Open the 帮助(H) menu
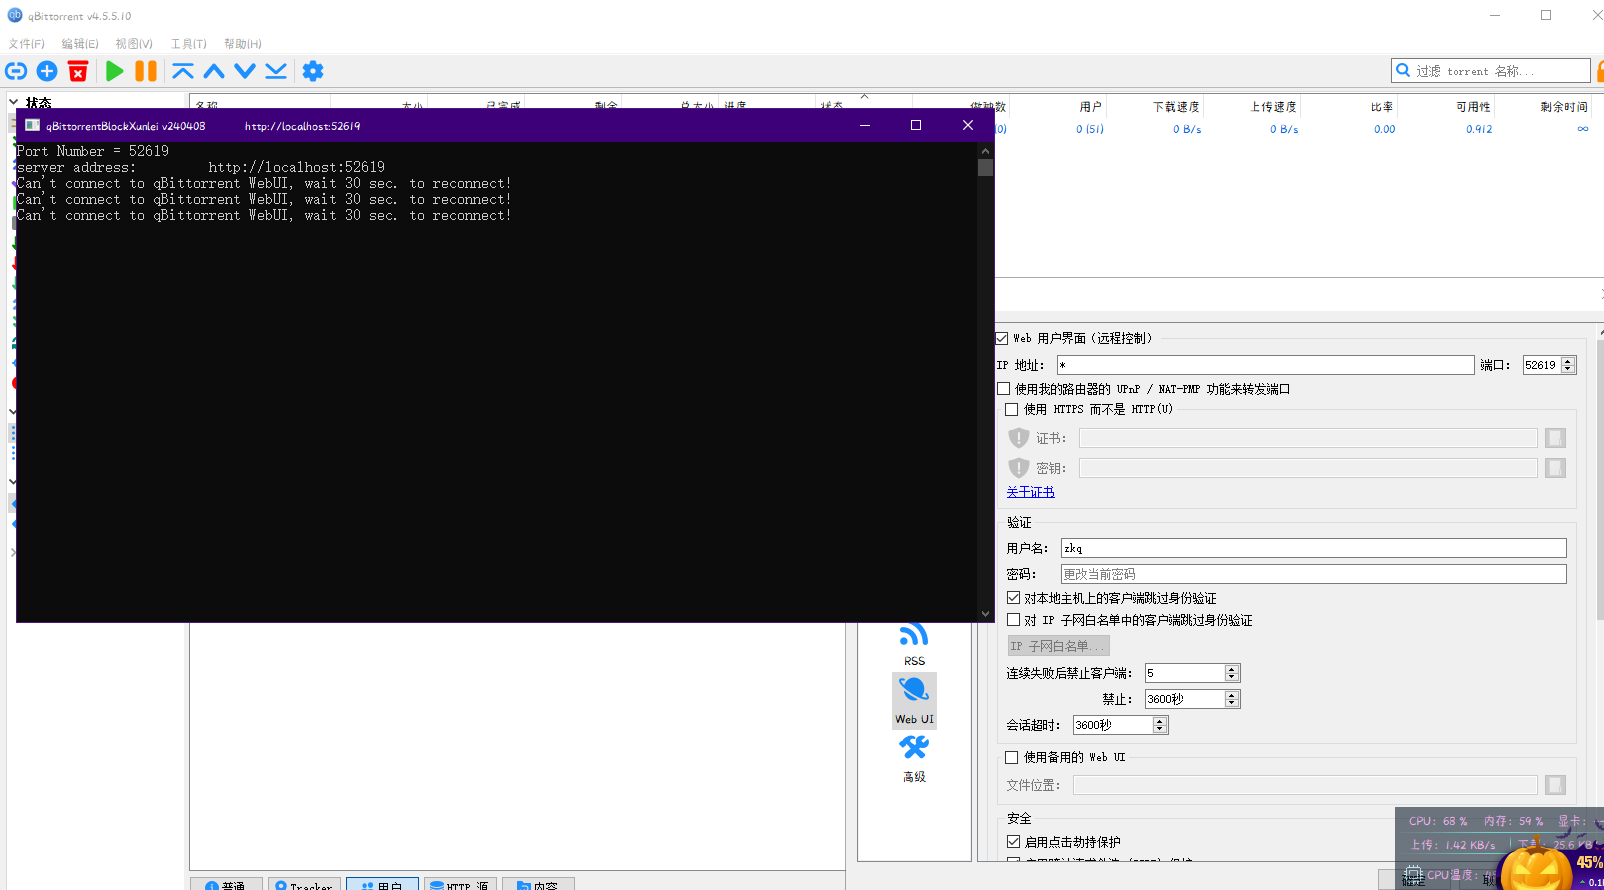 point(243,44)
